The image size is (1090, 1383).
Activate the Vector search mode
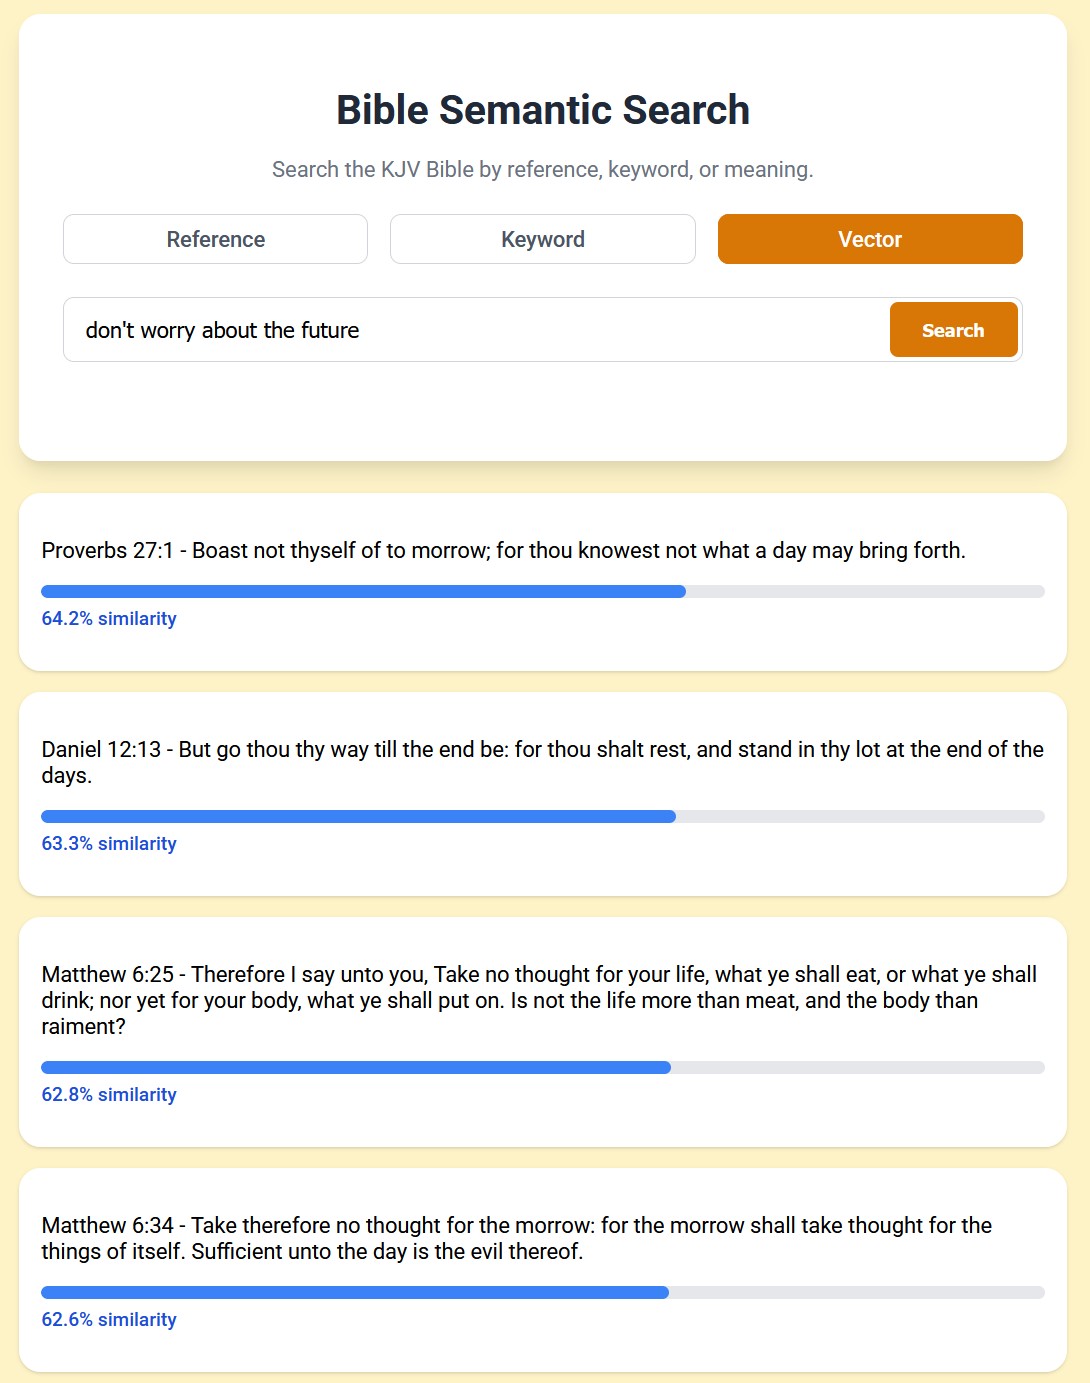point(870,239)
